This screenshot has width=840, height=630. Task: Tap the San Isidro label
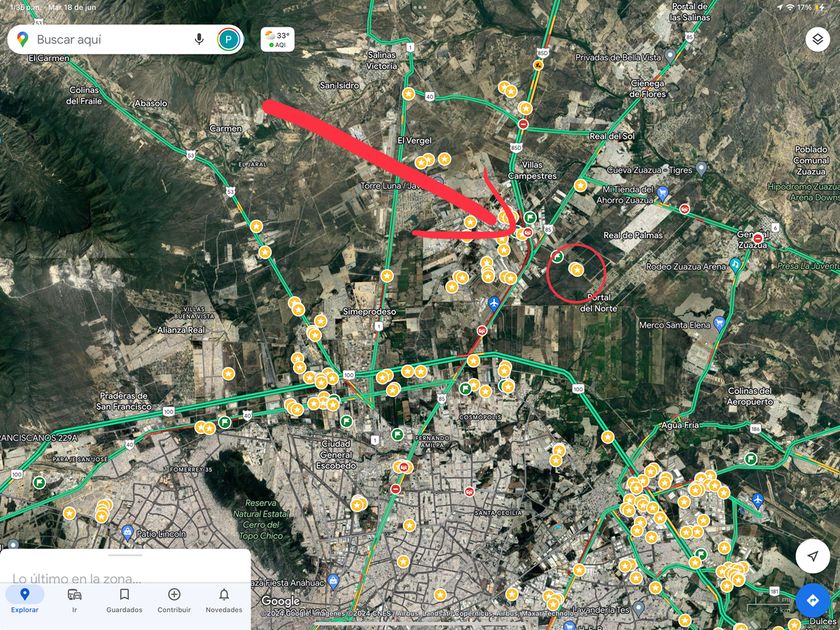(339, 85)
